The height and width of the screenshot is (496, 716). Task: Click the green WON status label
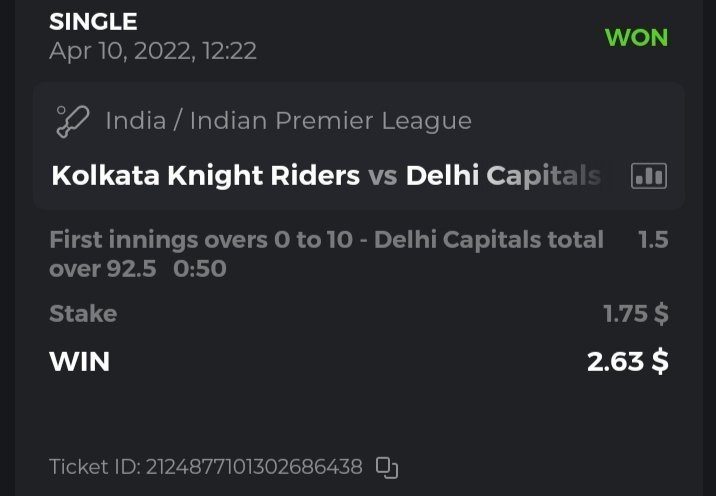tap(636, 38)
